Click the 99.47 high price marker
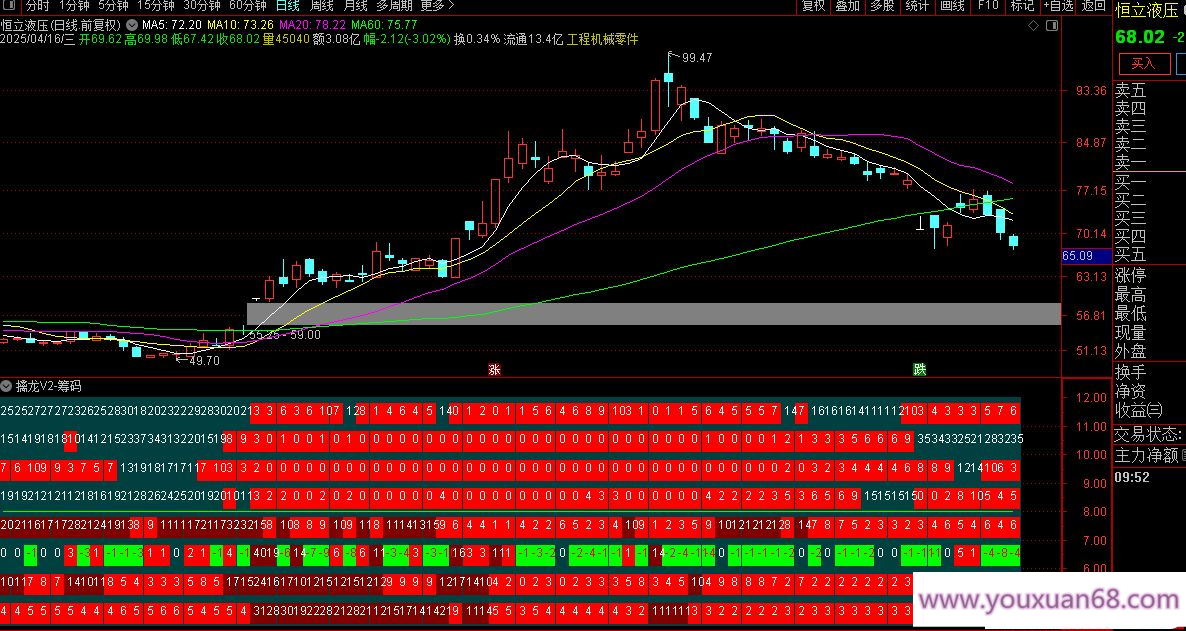Image resolution: width=1186 pixels, height=631 pixels. coord(696,58)
